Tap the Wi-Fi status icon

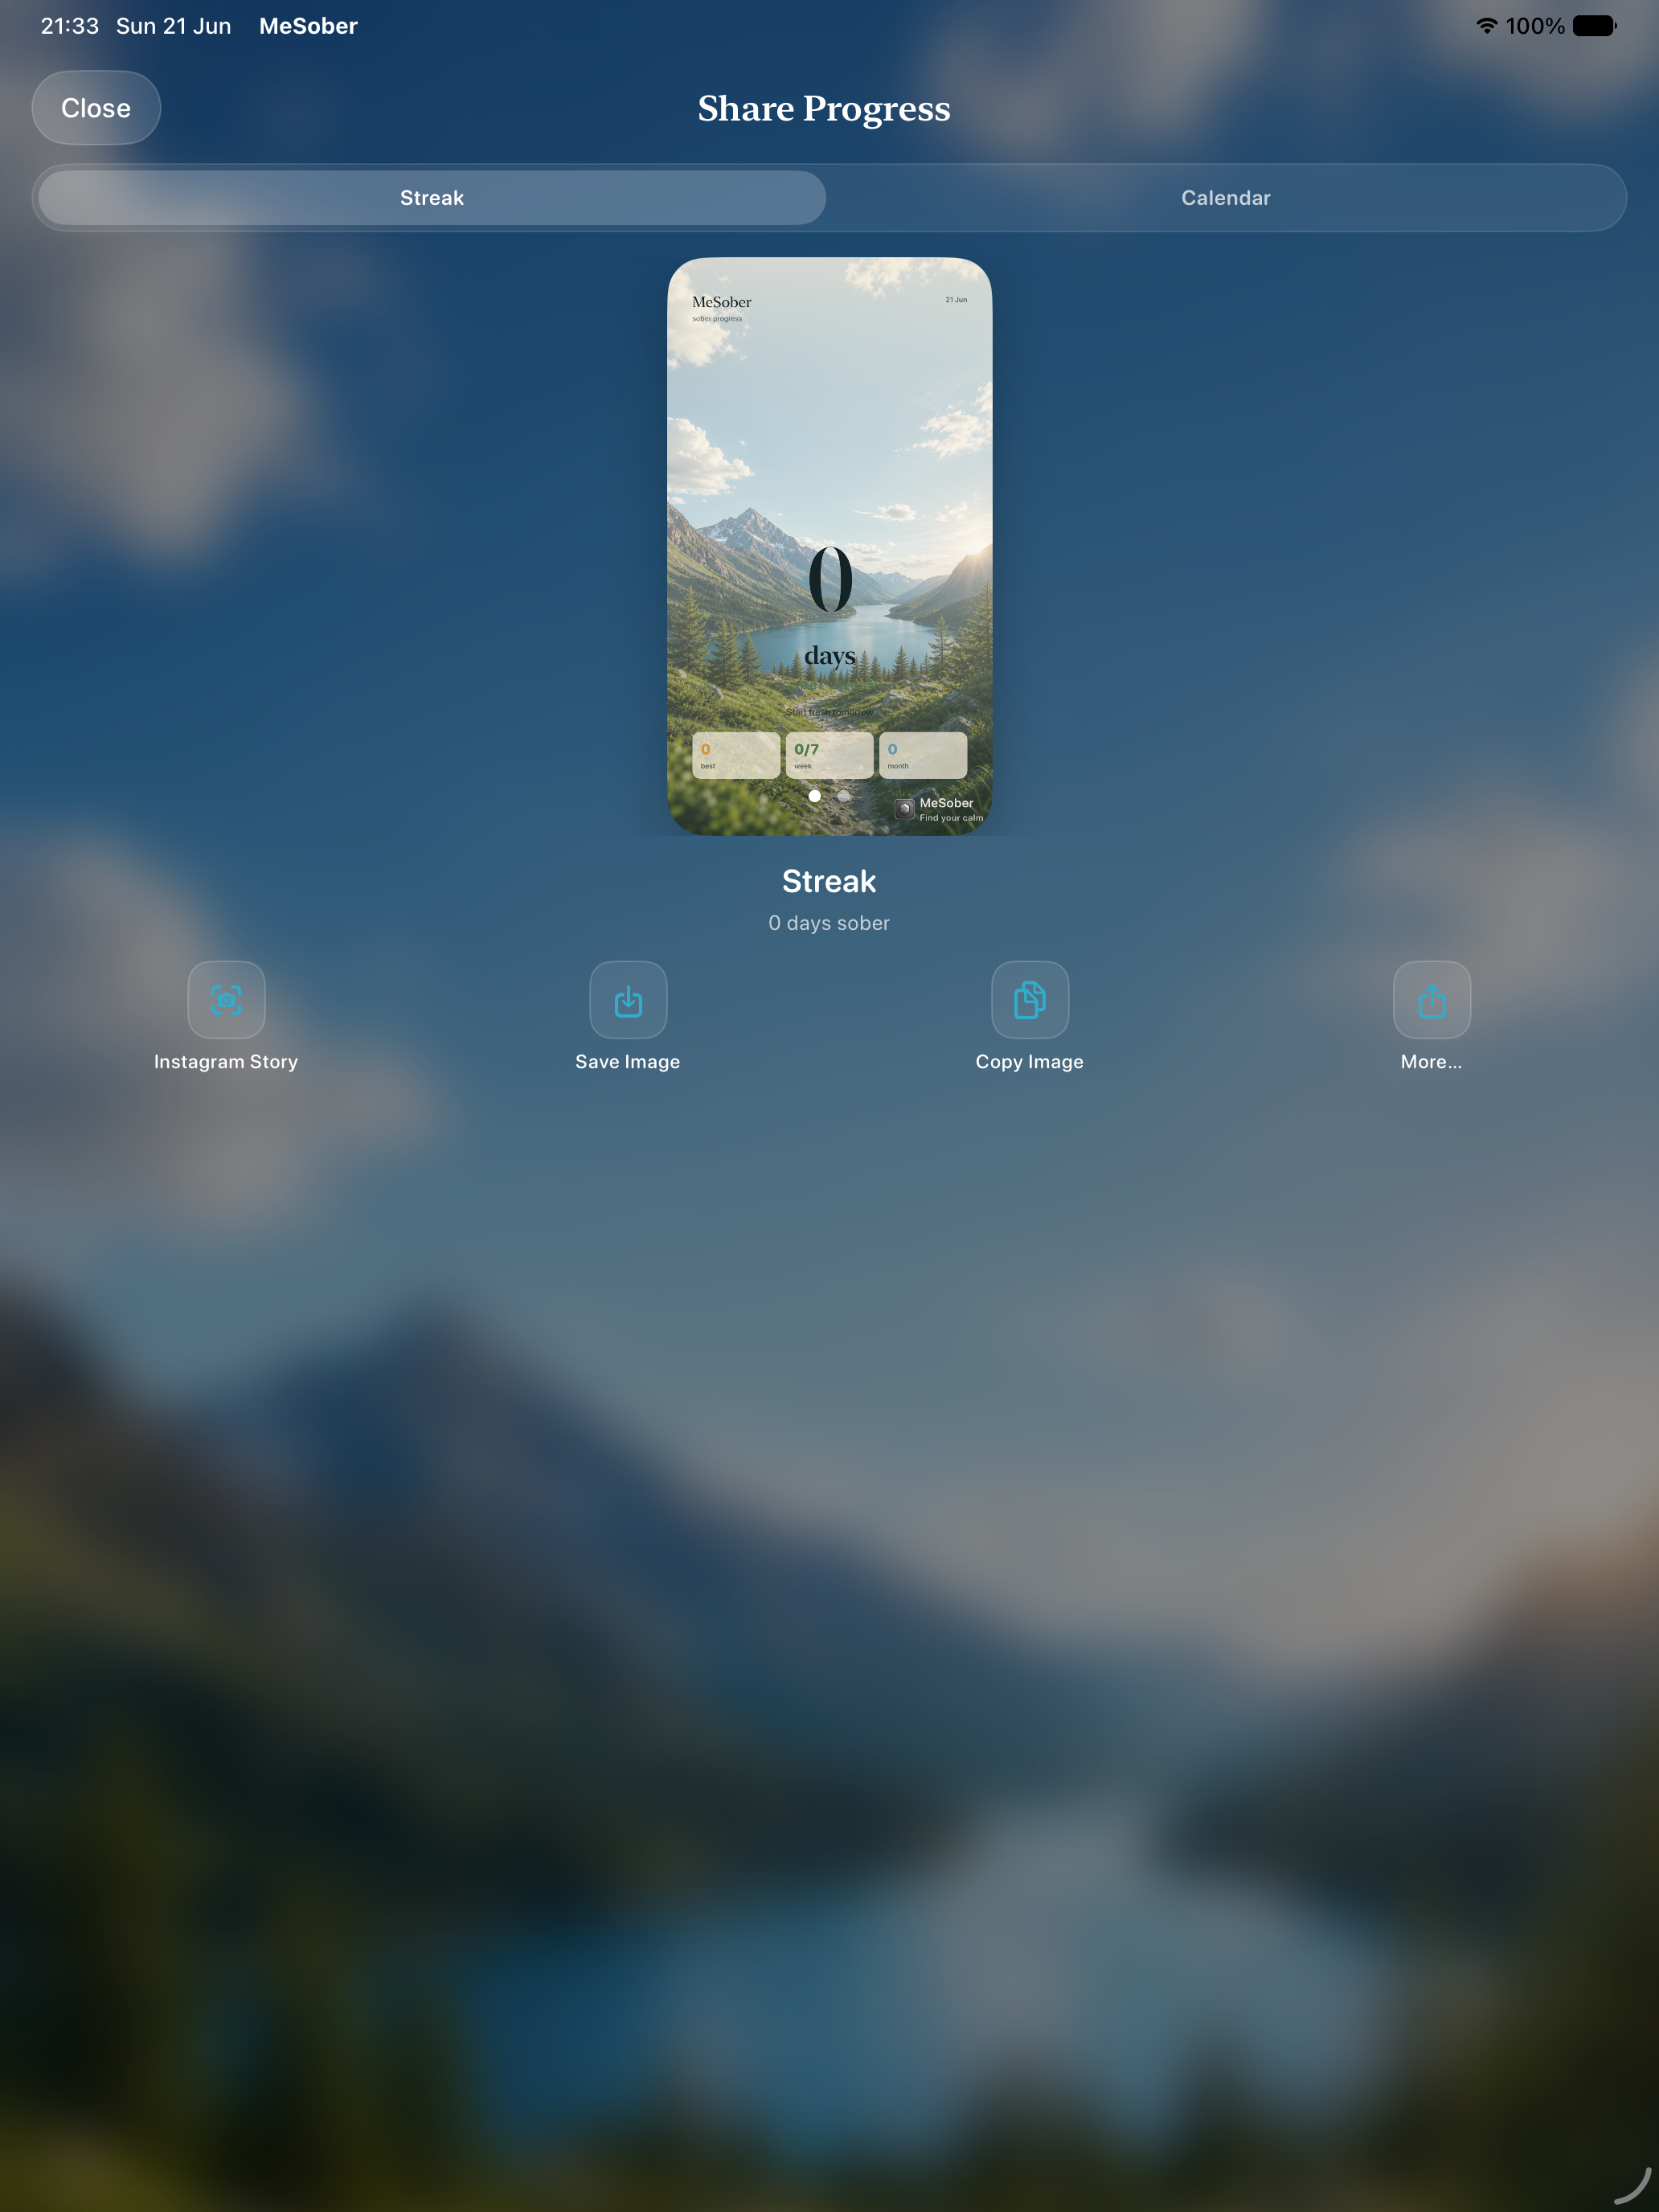1487,26
